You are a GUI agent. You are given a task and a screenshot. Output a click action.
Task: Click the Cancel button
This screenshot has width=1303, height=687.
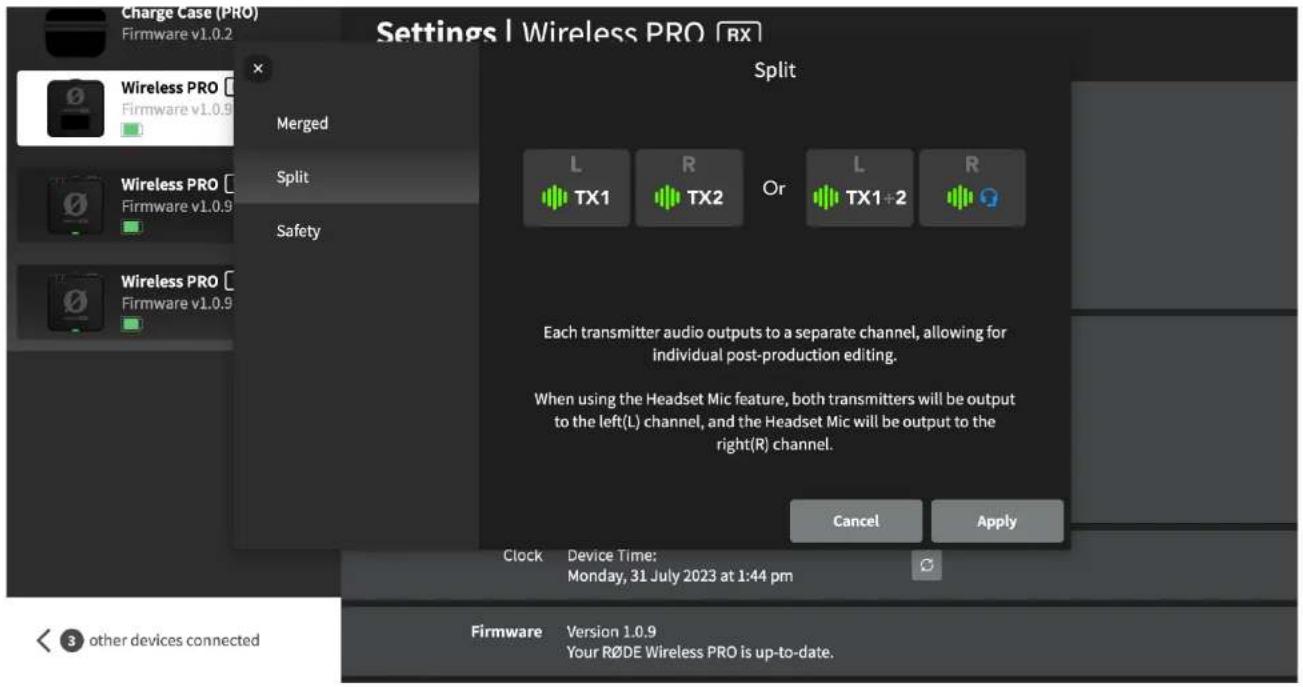click(x=856, y=521)
